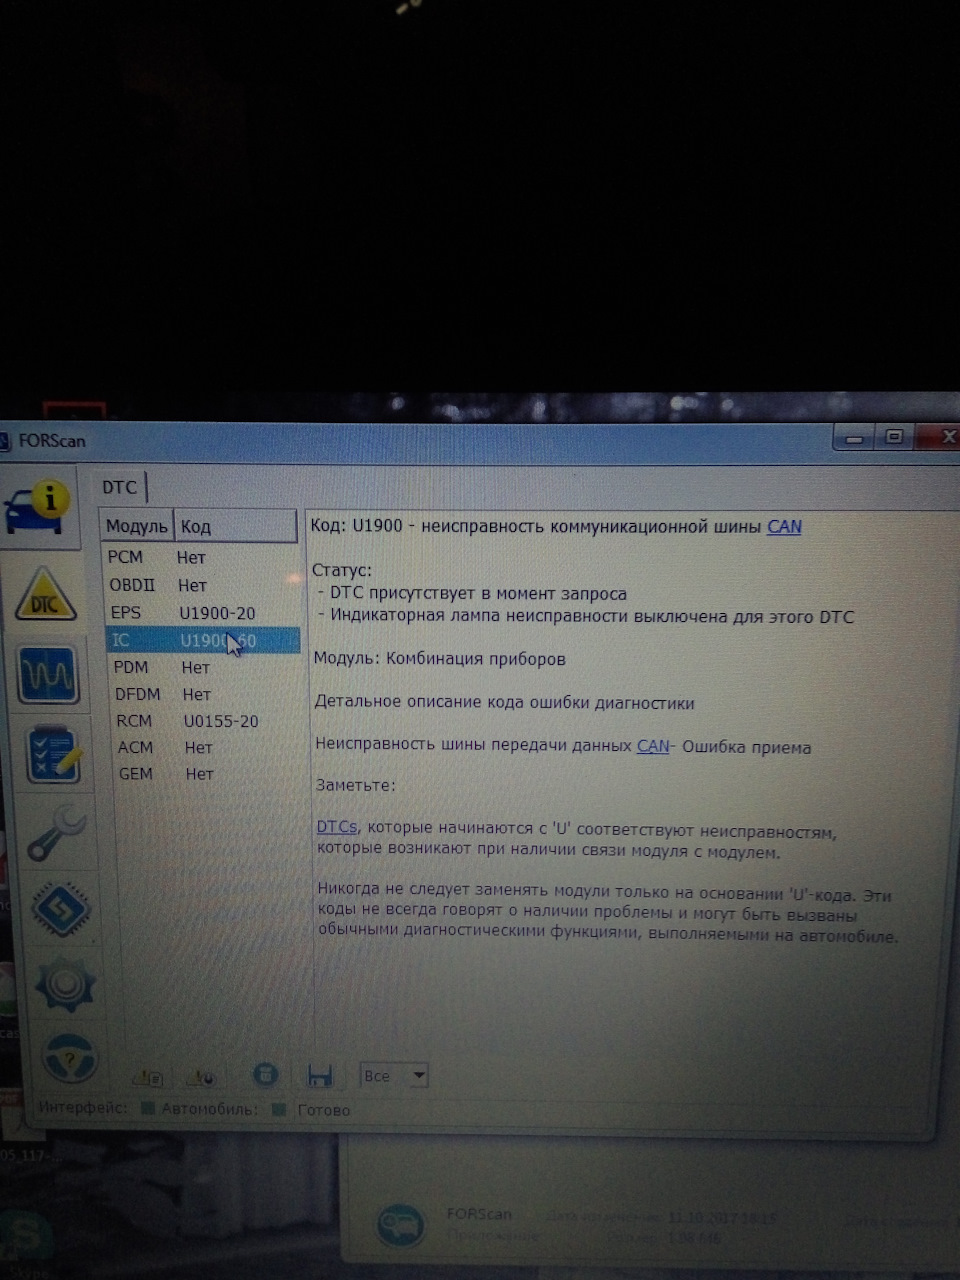Click the save floppy disk icon
The width and height of the screenshot is (960, 1280).
pyautogui.click(x=320, y=1076)
